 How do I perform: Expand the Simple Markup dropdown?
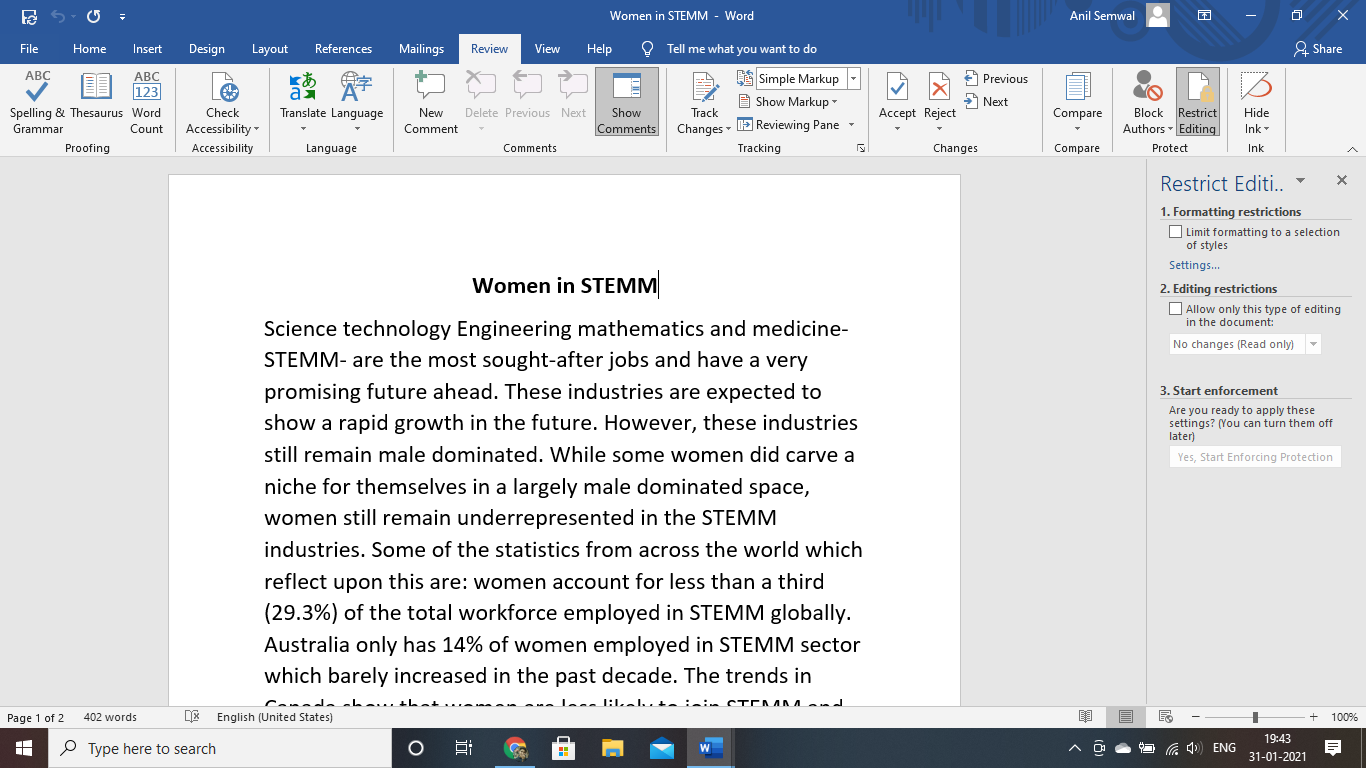click(853, 79)
